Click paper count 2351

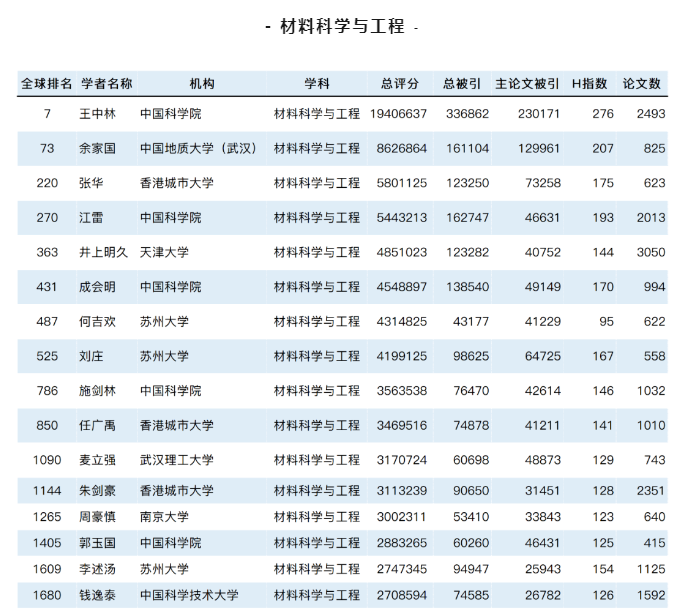651,491
